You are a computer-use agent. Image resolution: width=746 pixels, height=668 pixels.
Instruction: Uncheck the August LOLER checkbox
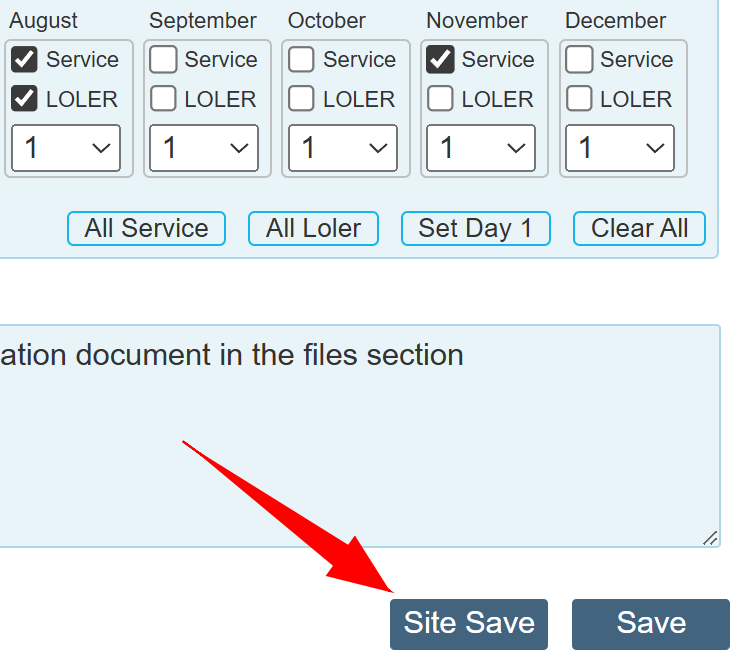[x=24, y=99]
